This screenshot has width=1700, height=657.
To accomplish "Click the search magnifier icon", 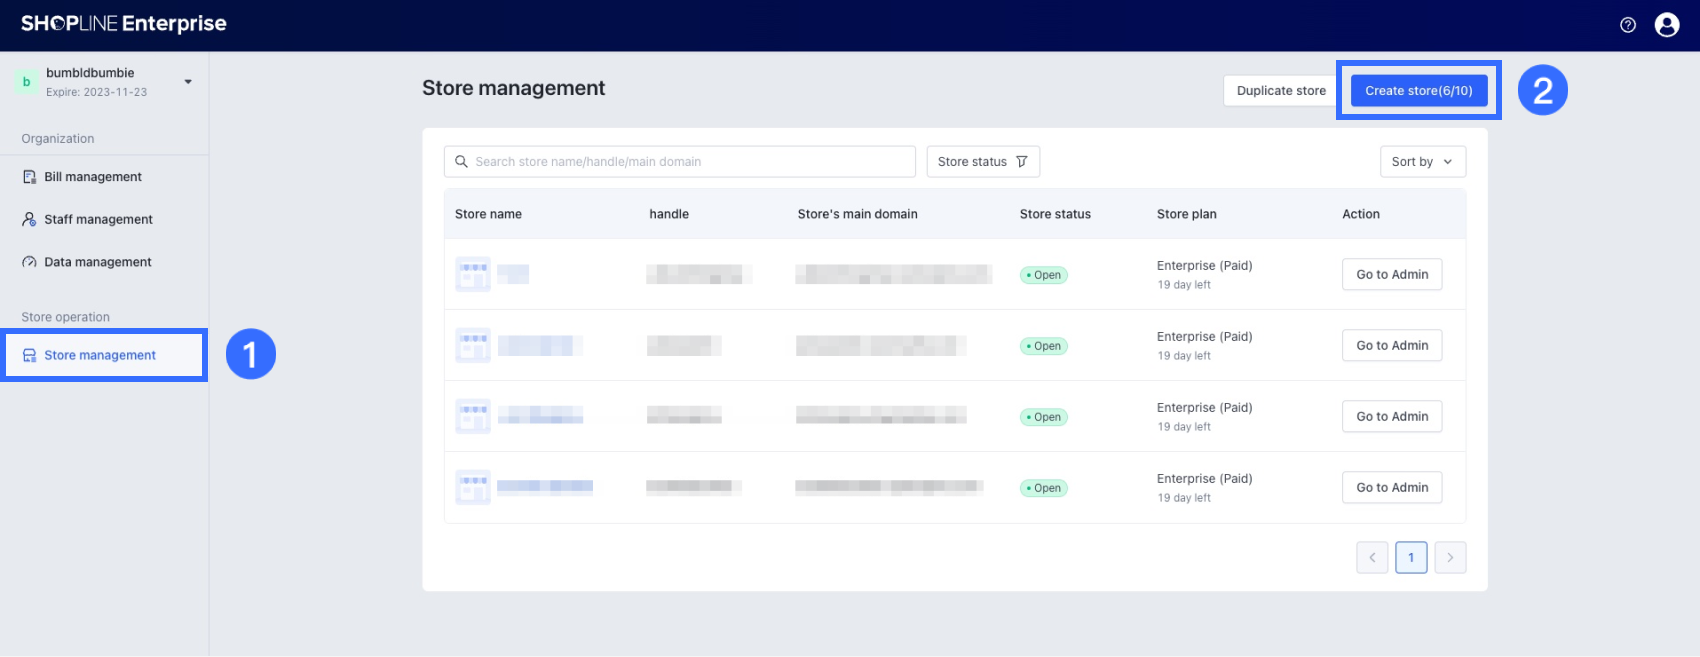I will tap(461, 162).
